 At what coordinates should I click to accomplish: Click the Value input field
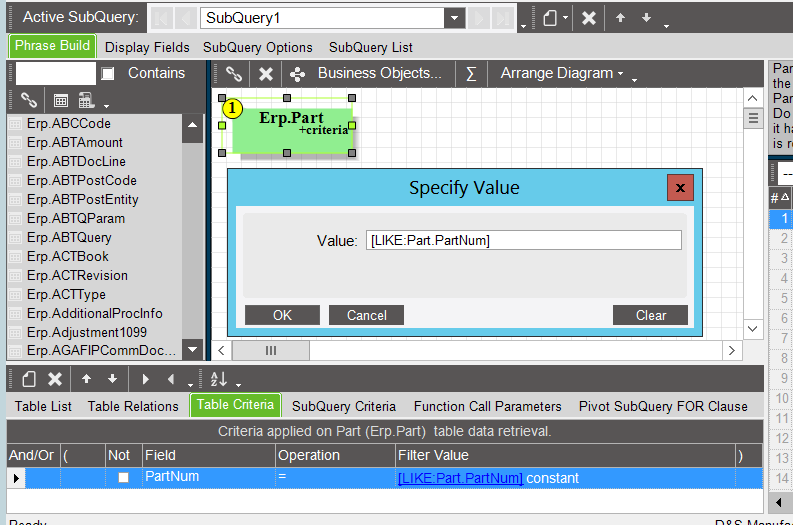(524, 240)
